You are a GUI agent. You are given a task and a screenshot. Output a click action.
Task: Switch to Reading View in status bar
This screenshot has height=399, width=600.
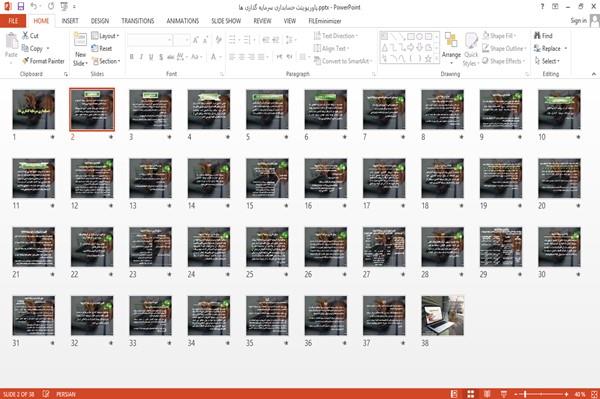coord(487,394)
